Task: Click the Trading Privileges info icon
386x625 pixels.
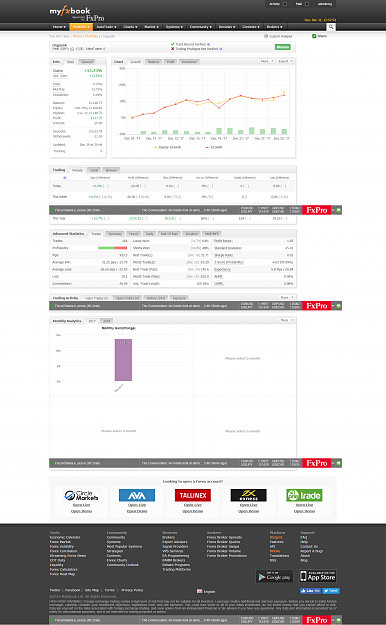Action: pos(221,49)
